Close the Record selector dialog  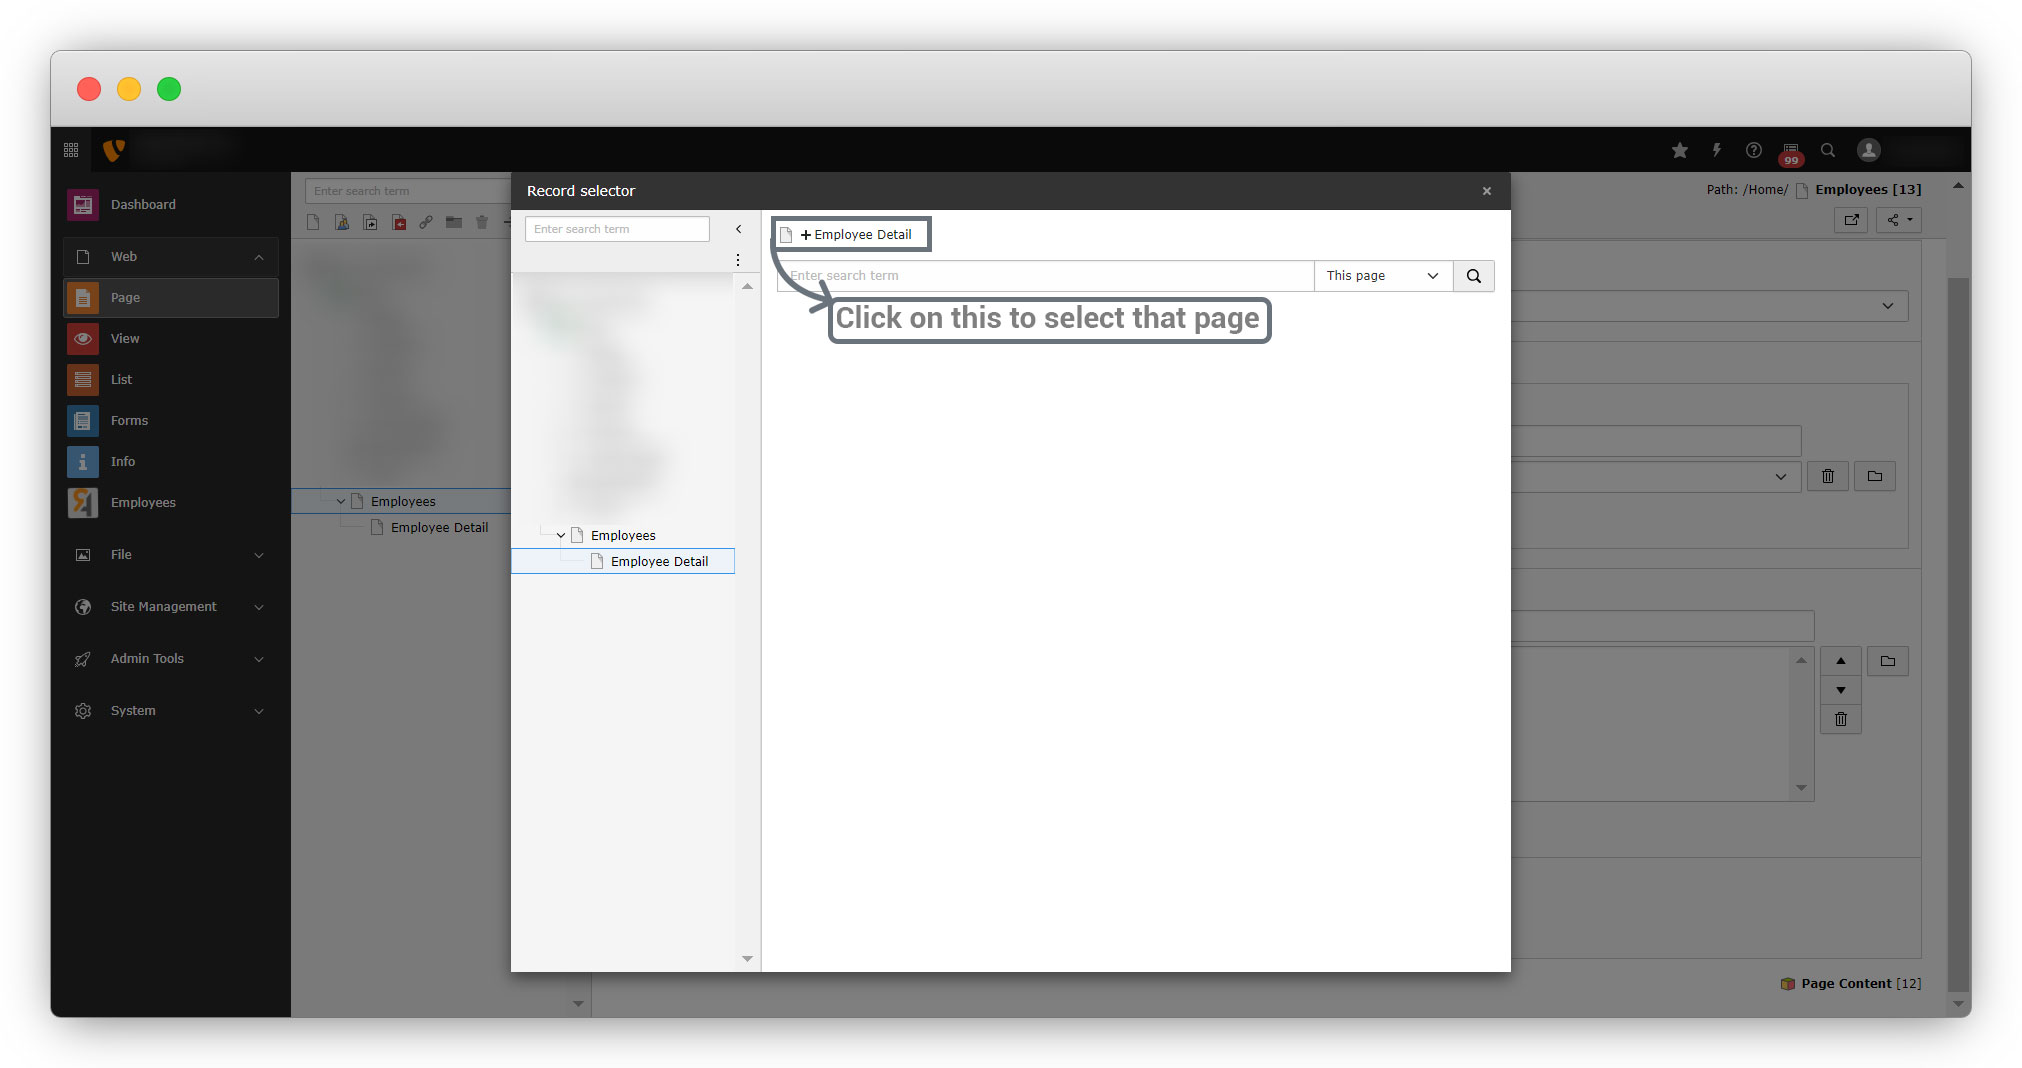1486,191
